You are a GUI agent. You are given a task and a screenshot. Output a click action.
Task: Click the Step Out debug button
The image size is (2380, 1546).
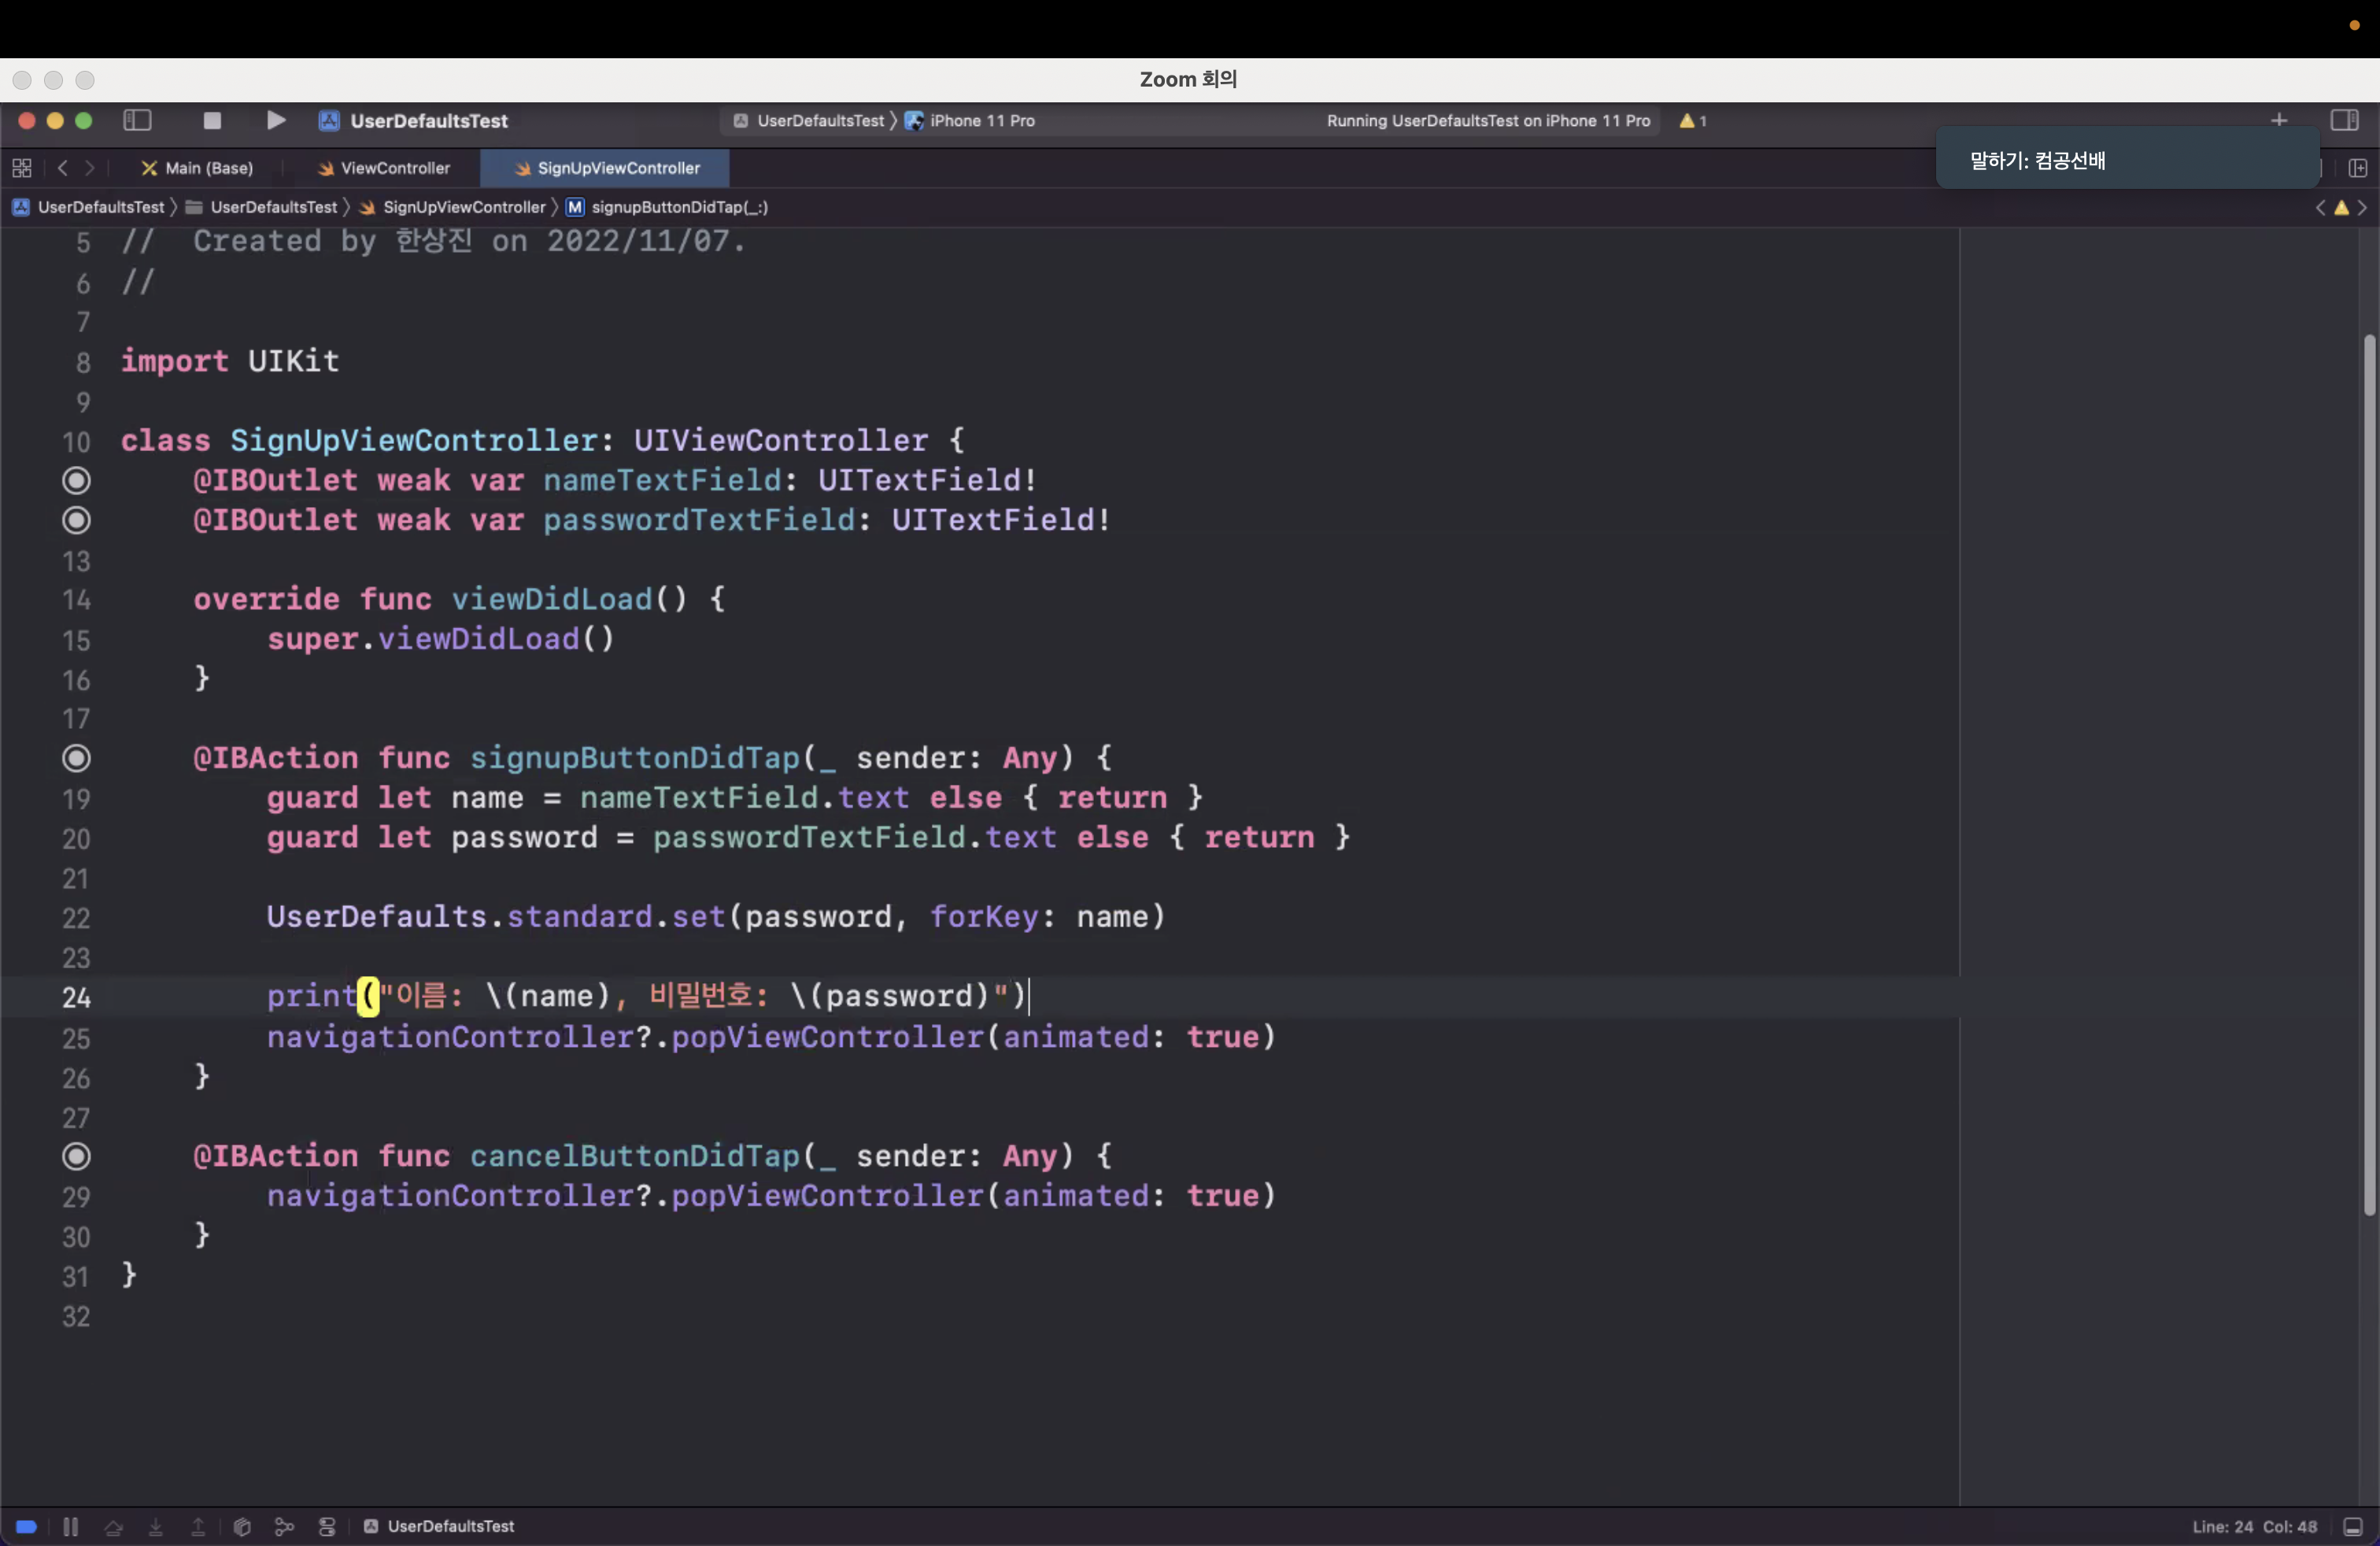(198, 1526)
